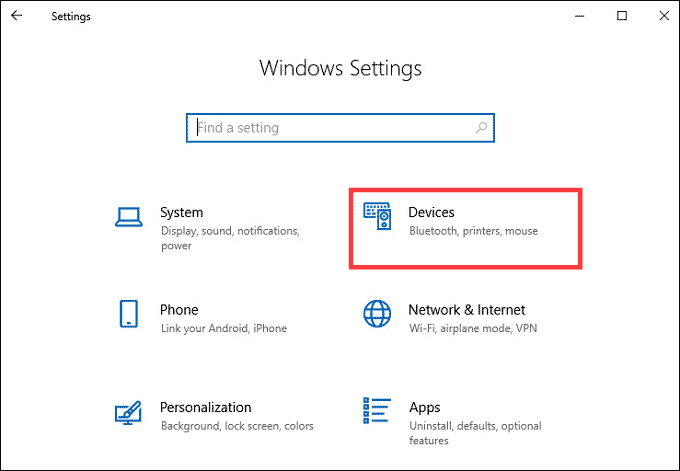The width and height of the screenshot is (680, 471).
Task: Click the back arrow in Settings
Action: [16, 16]
